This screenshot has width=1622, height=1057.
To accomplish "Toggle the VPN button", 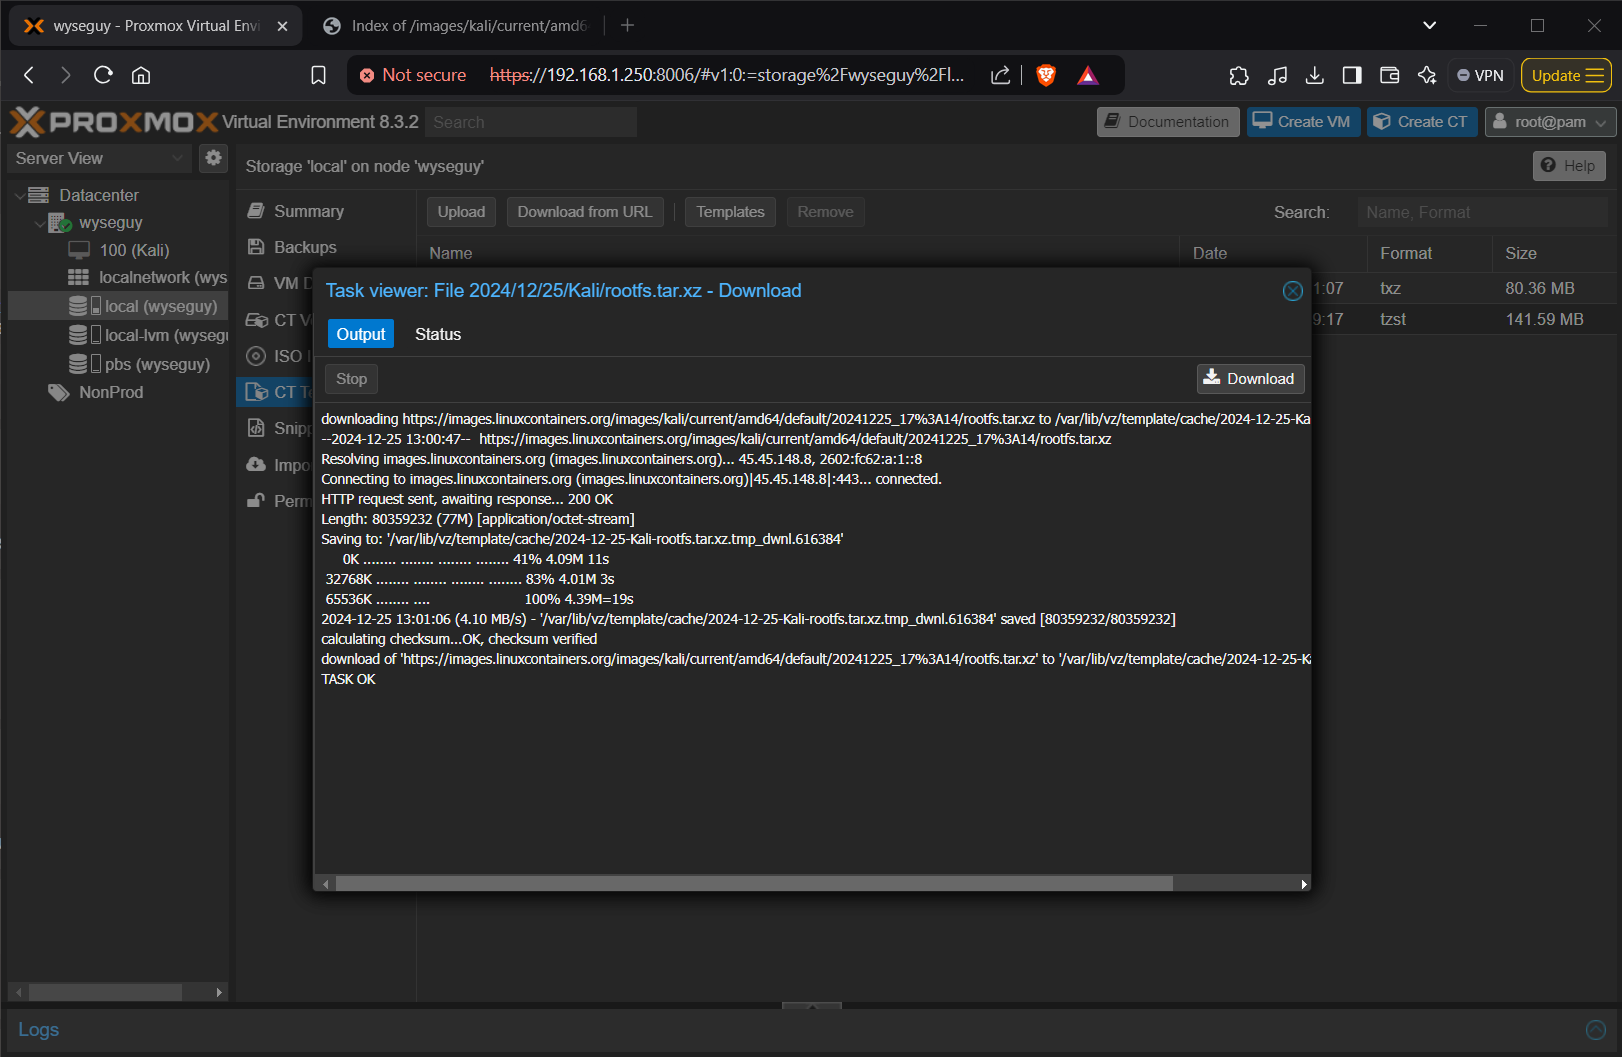I will (x=1480, y=75).
